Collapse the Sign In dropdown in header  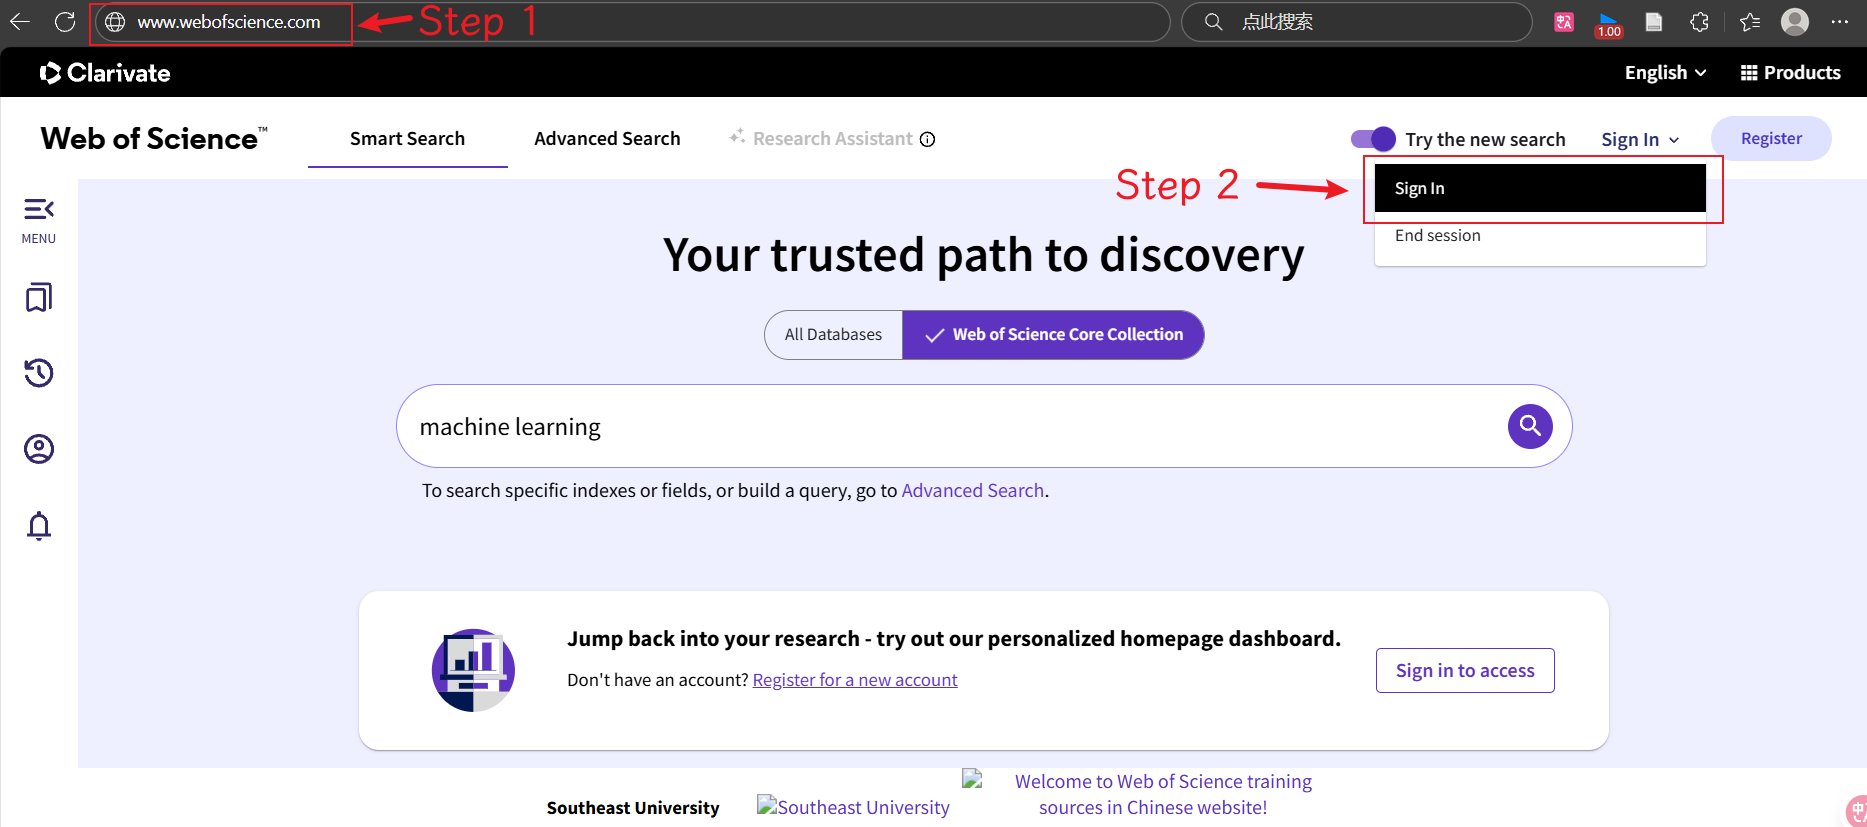coord(1639,140)
